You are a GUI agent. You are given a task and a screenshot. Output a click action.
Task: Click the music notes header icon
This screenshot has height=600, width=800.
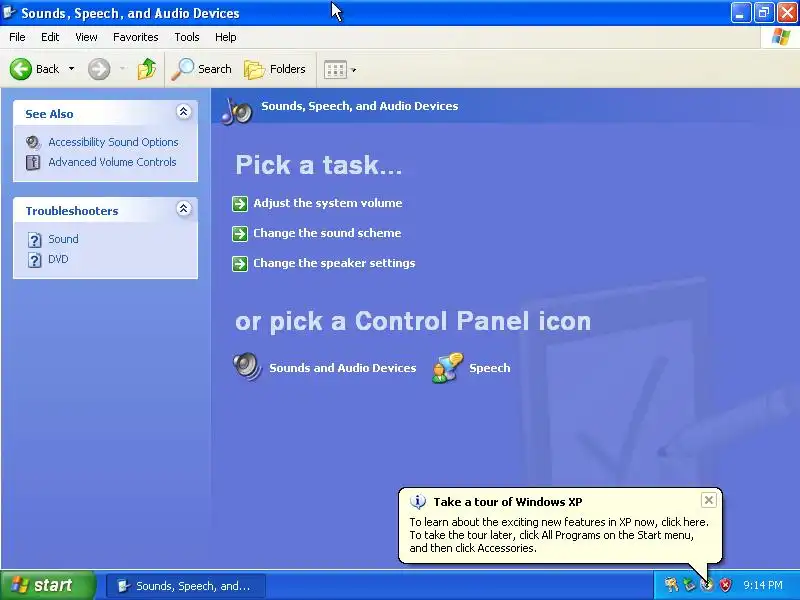237,111
